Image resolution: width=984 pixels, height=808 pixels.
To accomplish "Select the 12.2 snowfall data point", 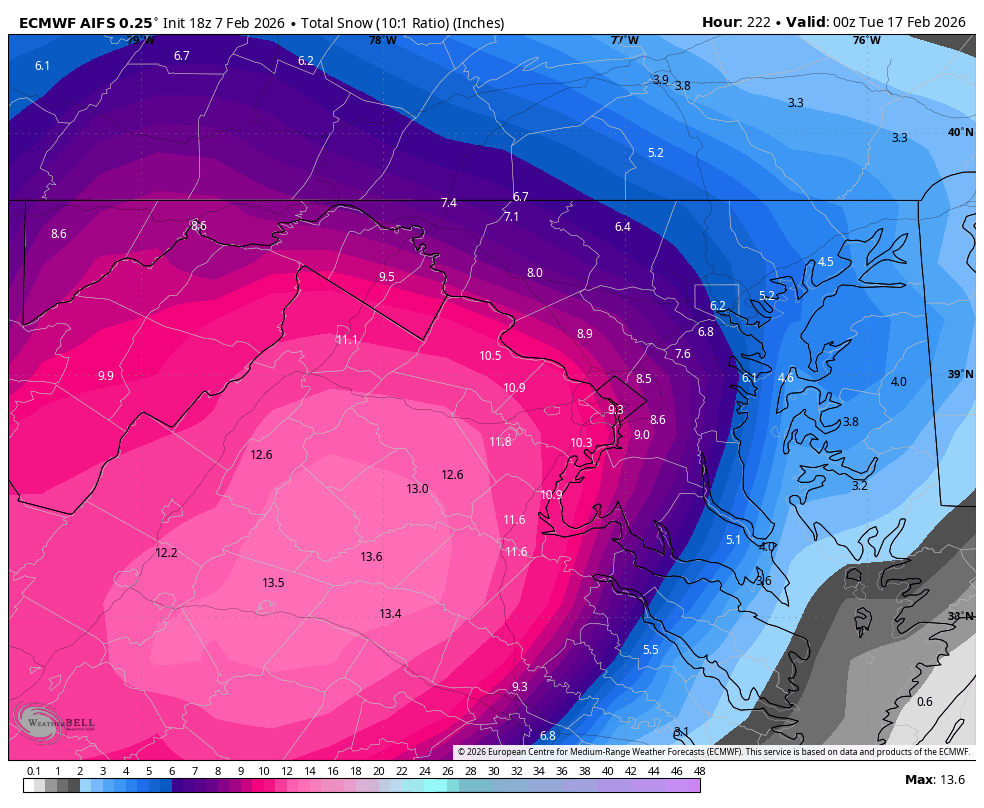I will (x=166, y=553).
